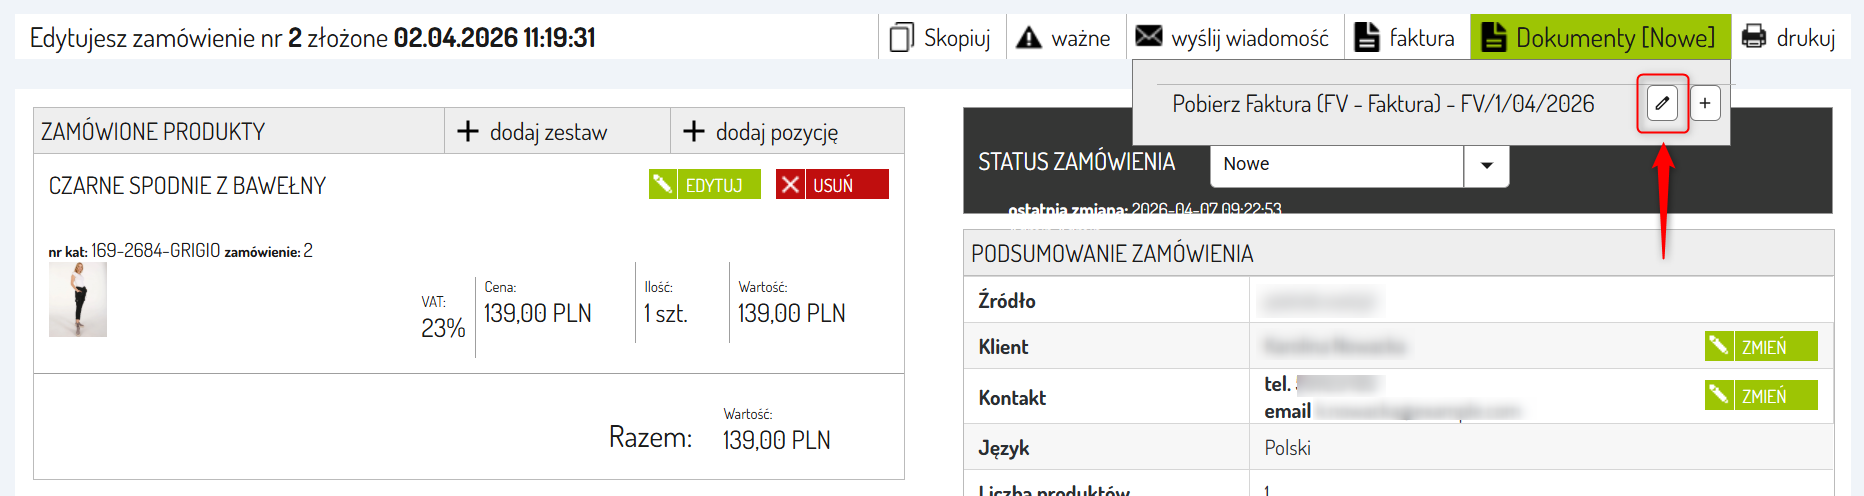Click the pencil edit icon beside invoice FV/1/04/2026
Screen dimensions: 1864x496
coord(1662,103)
